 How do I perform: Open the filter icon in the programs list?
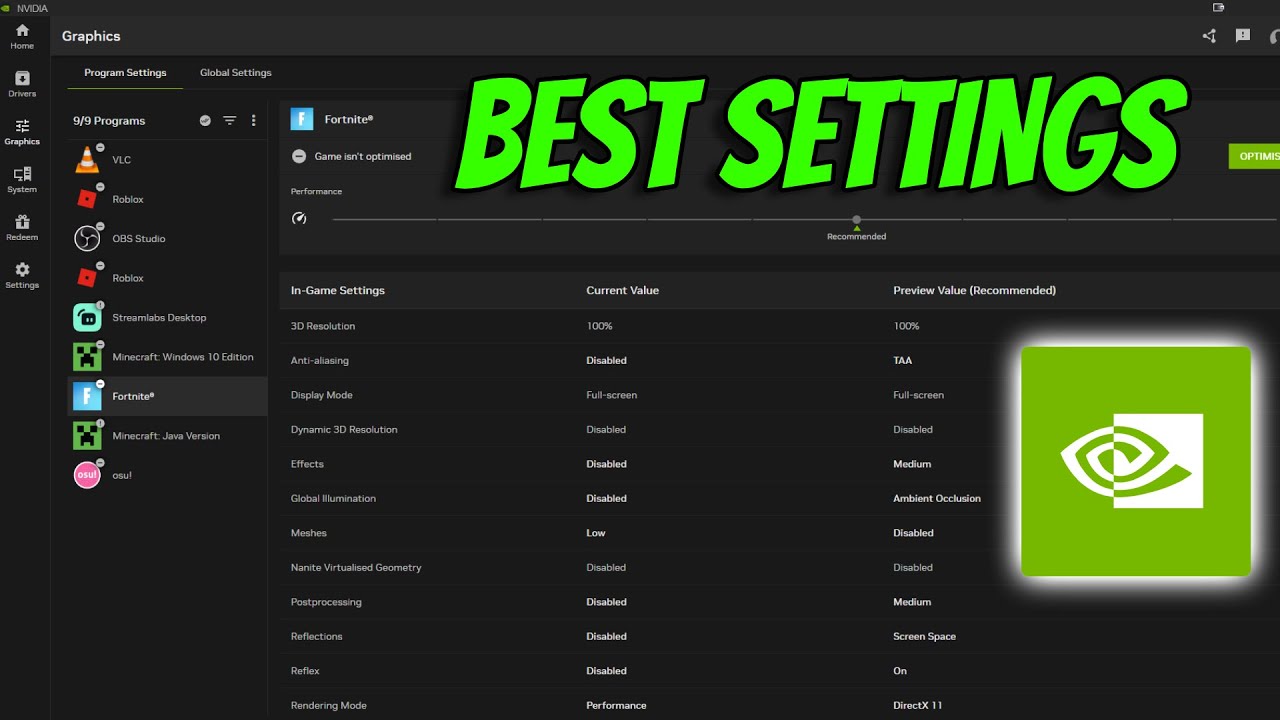point(229,120)
